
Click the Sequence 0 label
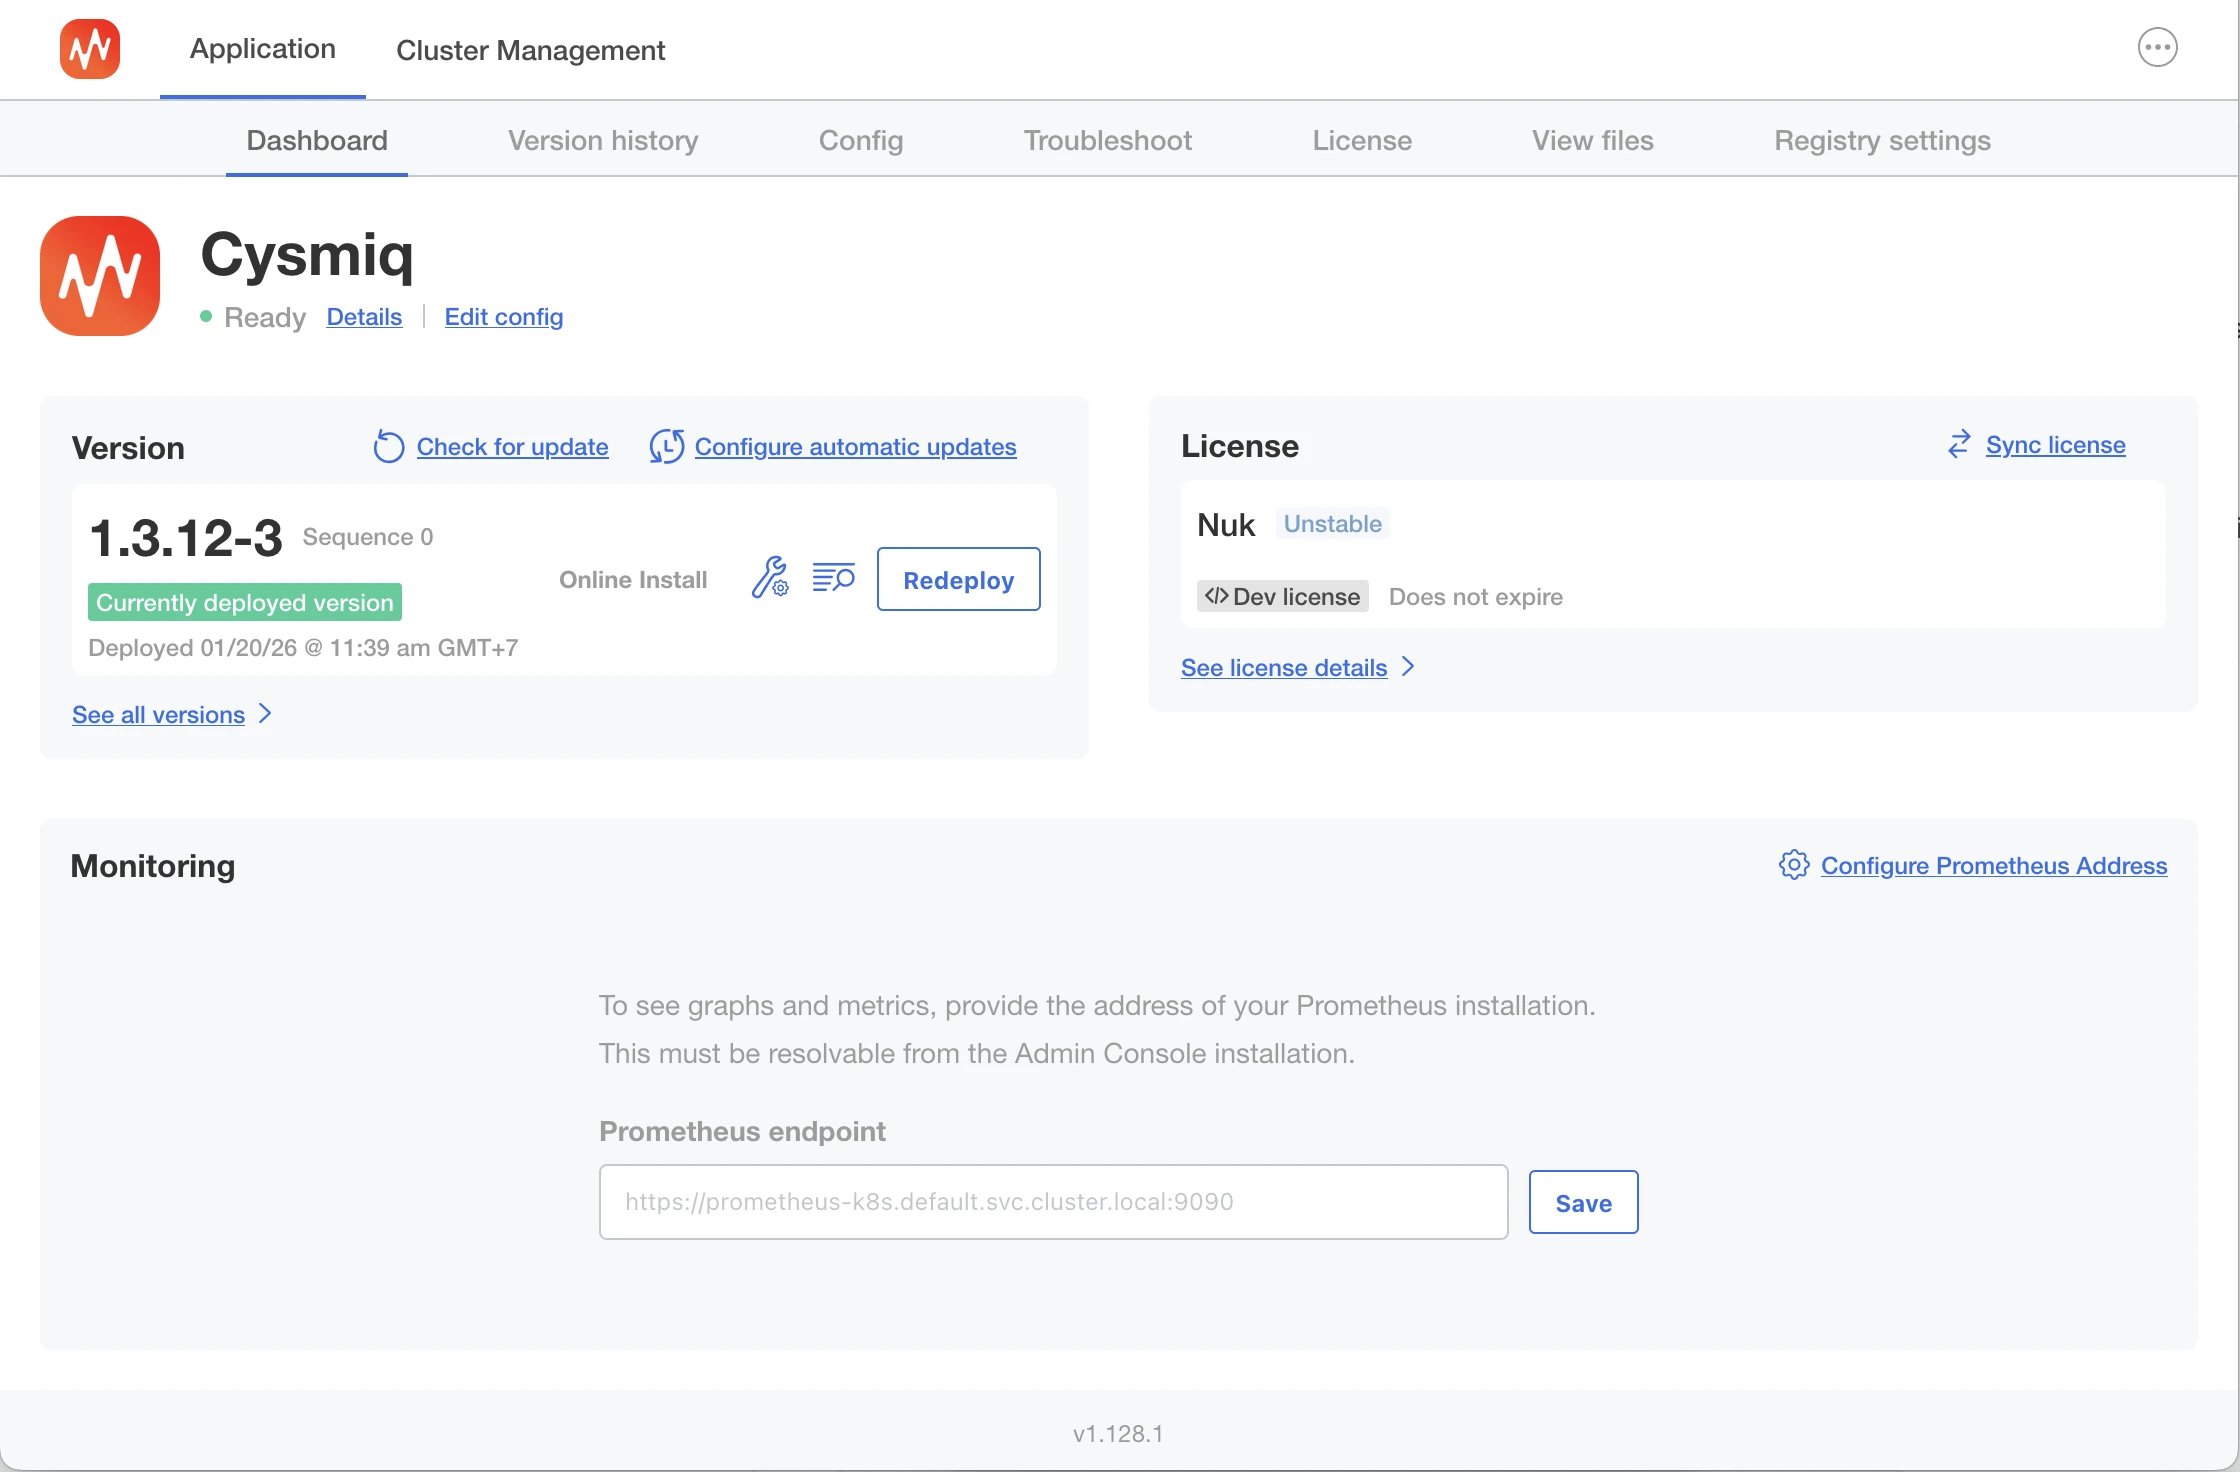(x=368, y=537)
